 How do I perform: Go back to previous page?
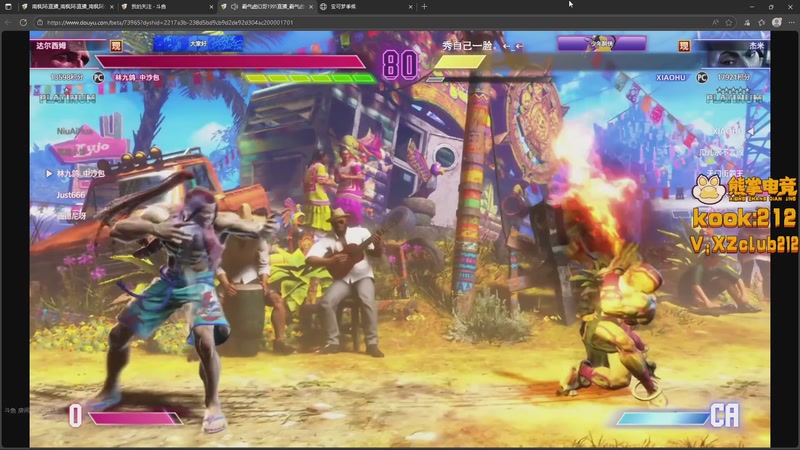(x=8, y=22)
